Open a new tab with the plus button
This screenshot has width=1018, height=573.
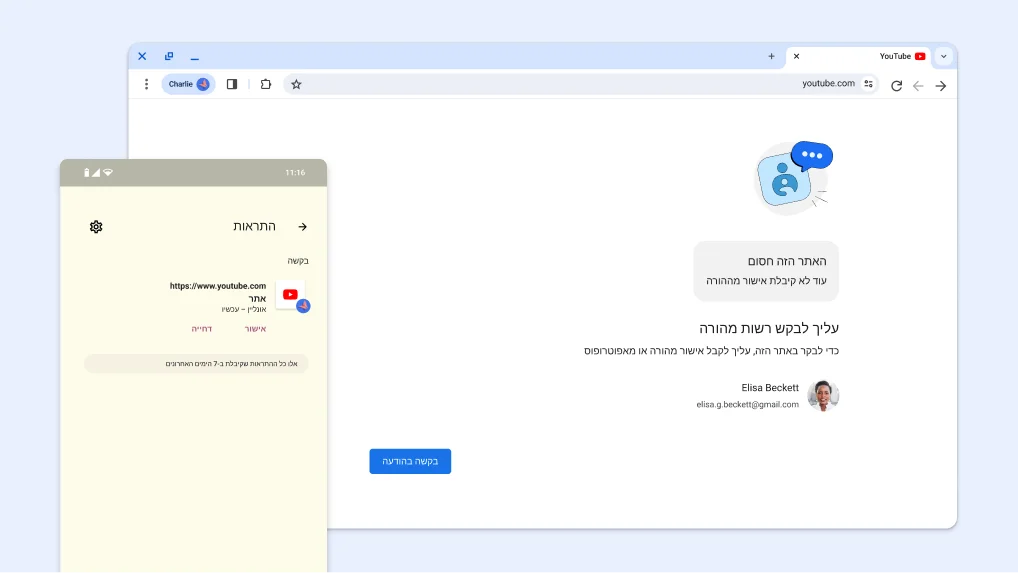coord(771,56)
